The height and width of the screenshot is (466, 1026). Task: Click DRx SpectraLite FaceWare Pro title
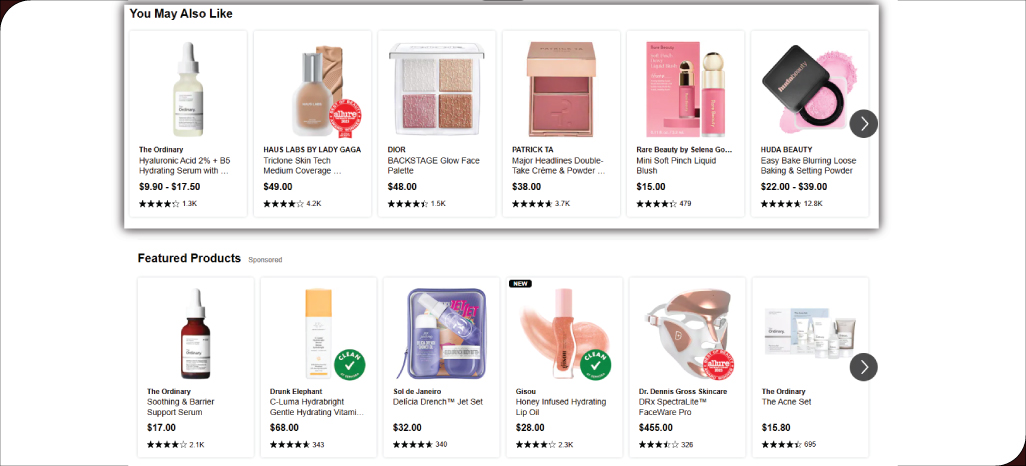tap(680, 407)
